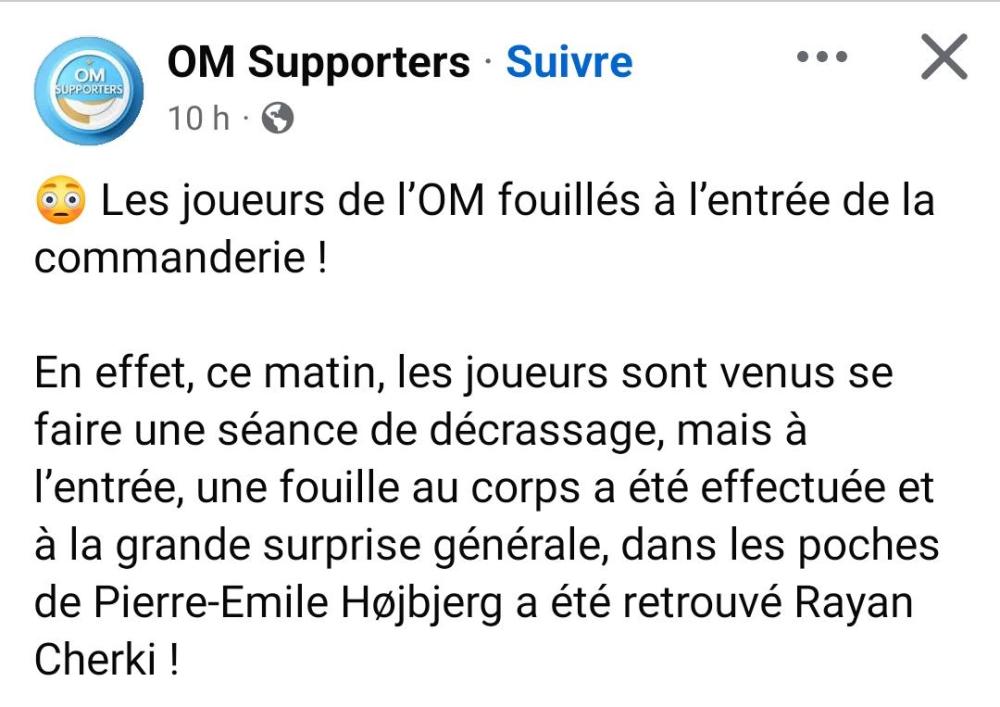
Task: Click the globe public-visibility icon
Action: [x=278, y=118]
